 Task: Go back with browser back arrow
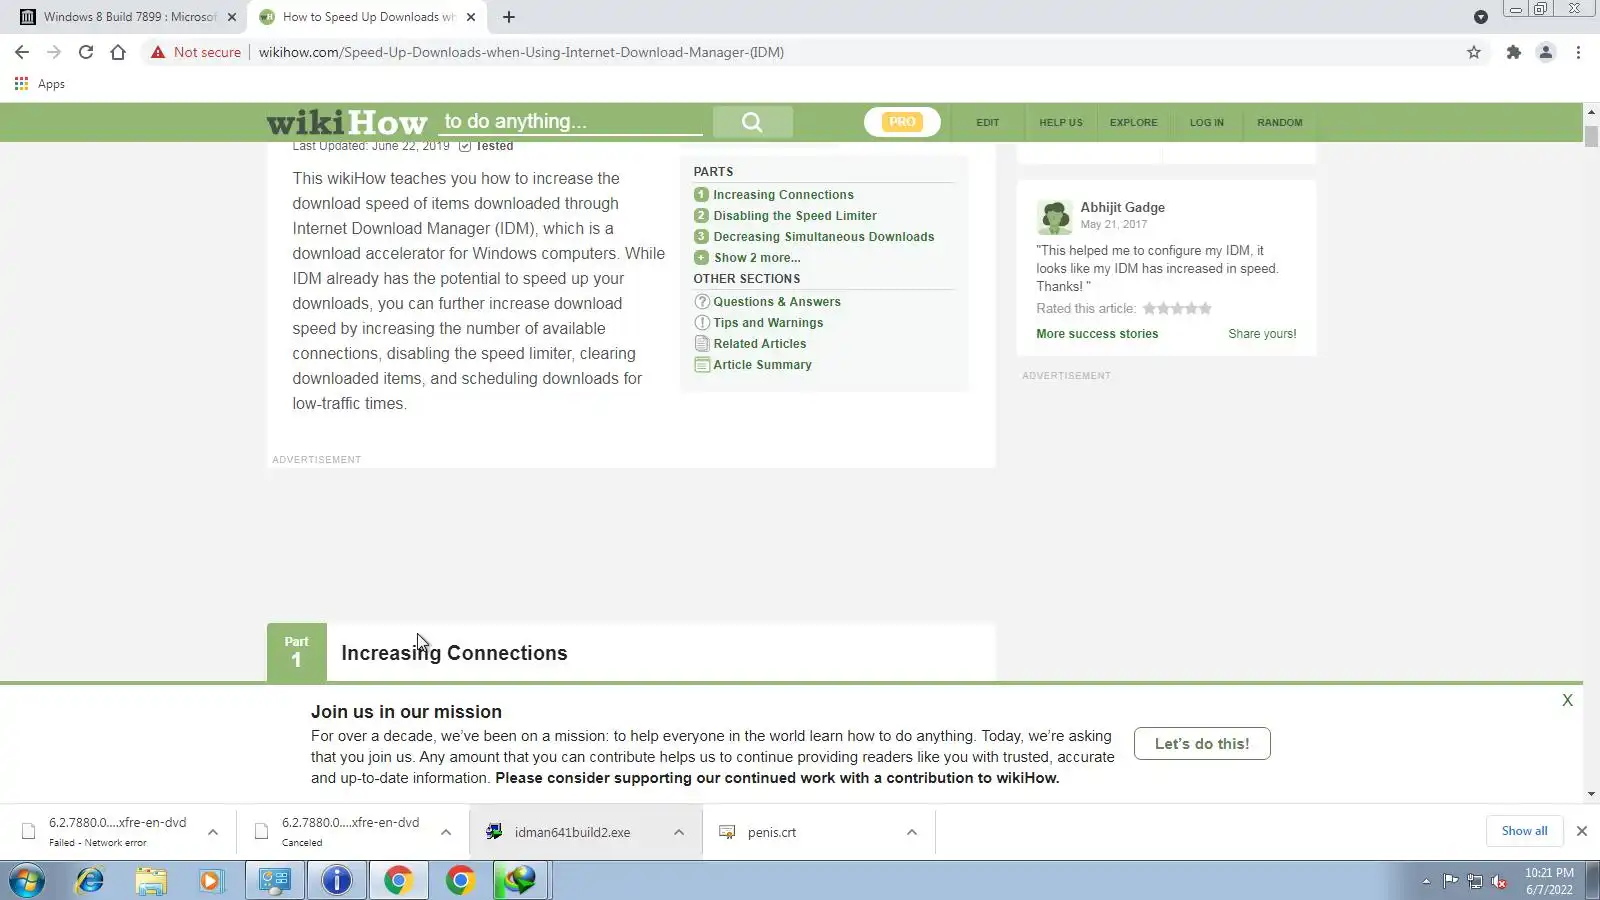click(22, 52)
